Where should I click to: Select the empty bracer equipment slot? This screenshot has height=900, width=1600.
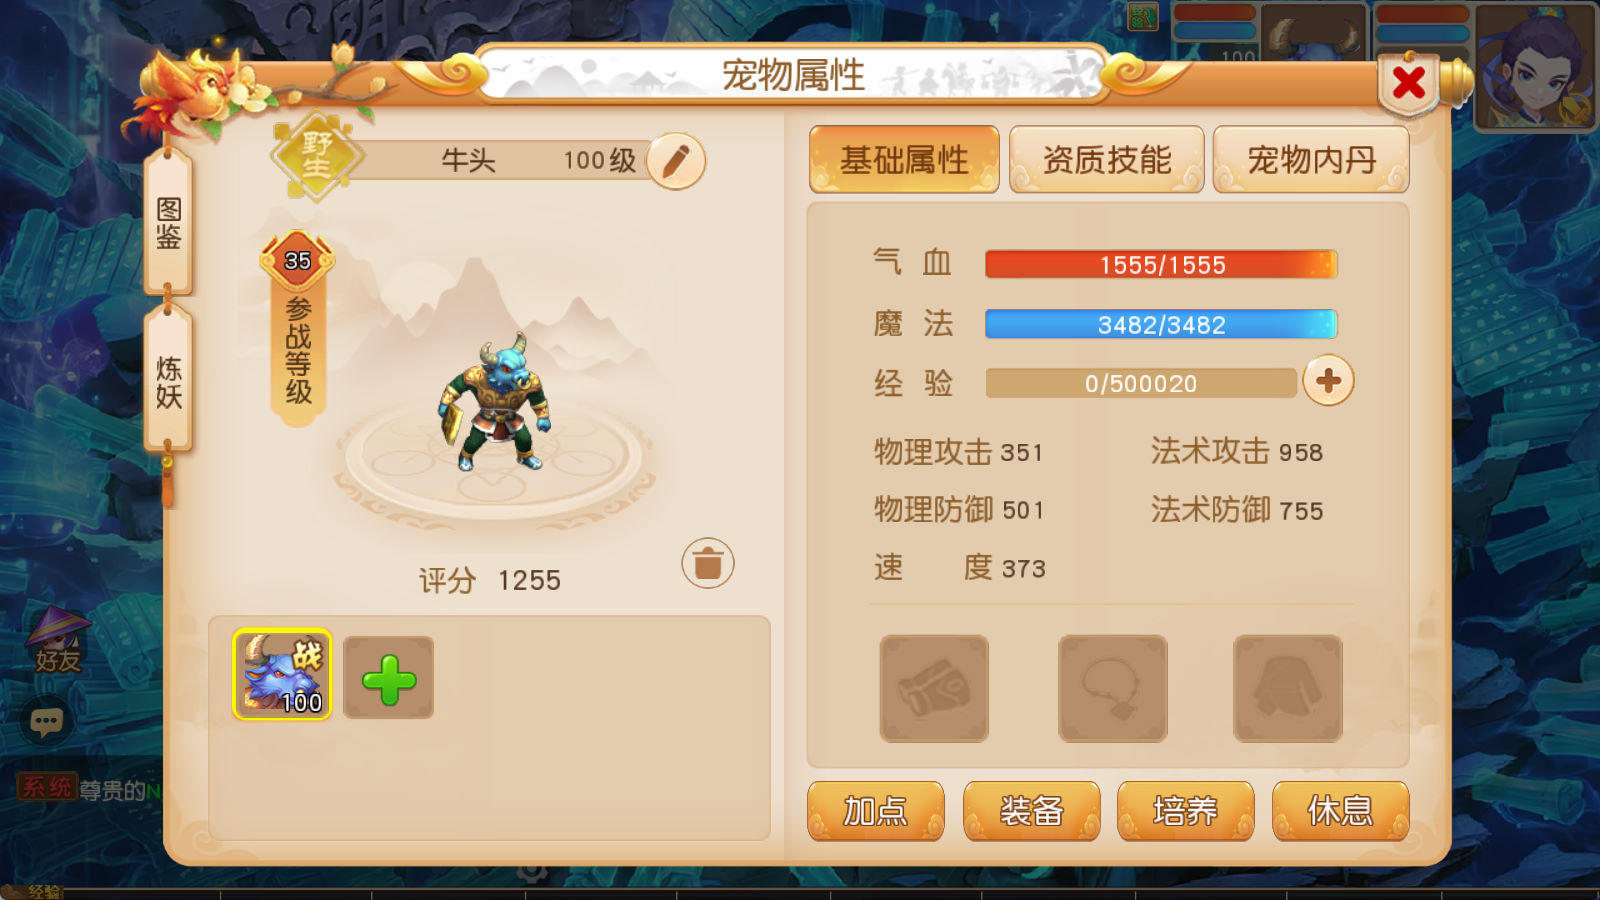tap(934, 688)
